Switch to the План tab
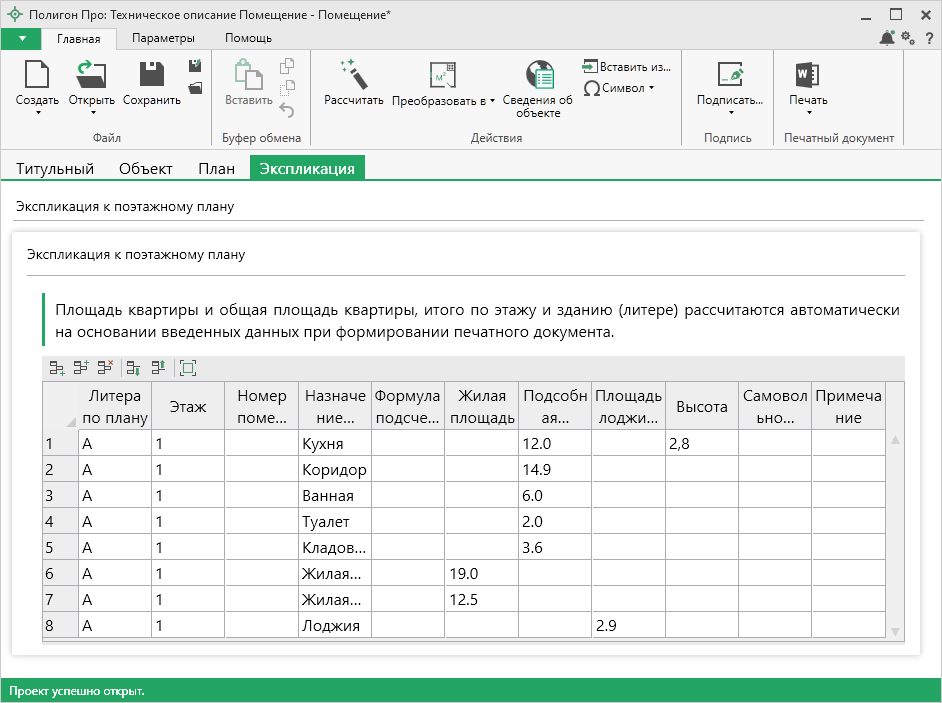Viewport: 942px width, 703px height. (216, 169)
